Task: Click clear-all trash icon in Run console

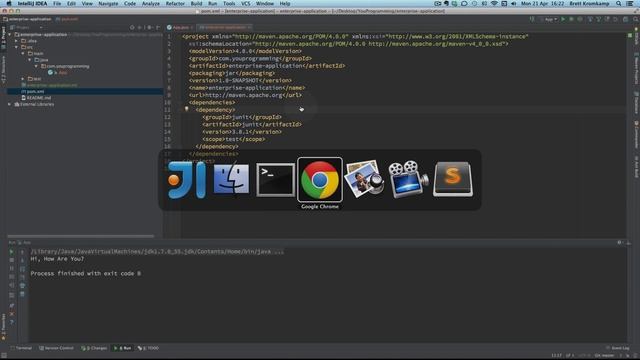Action: [x=22, y=294]
